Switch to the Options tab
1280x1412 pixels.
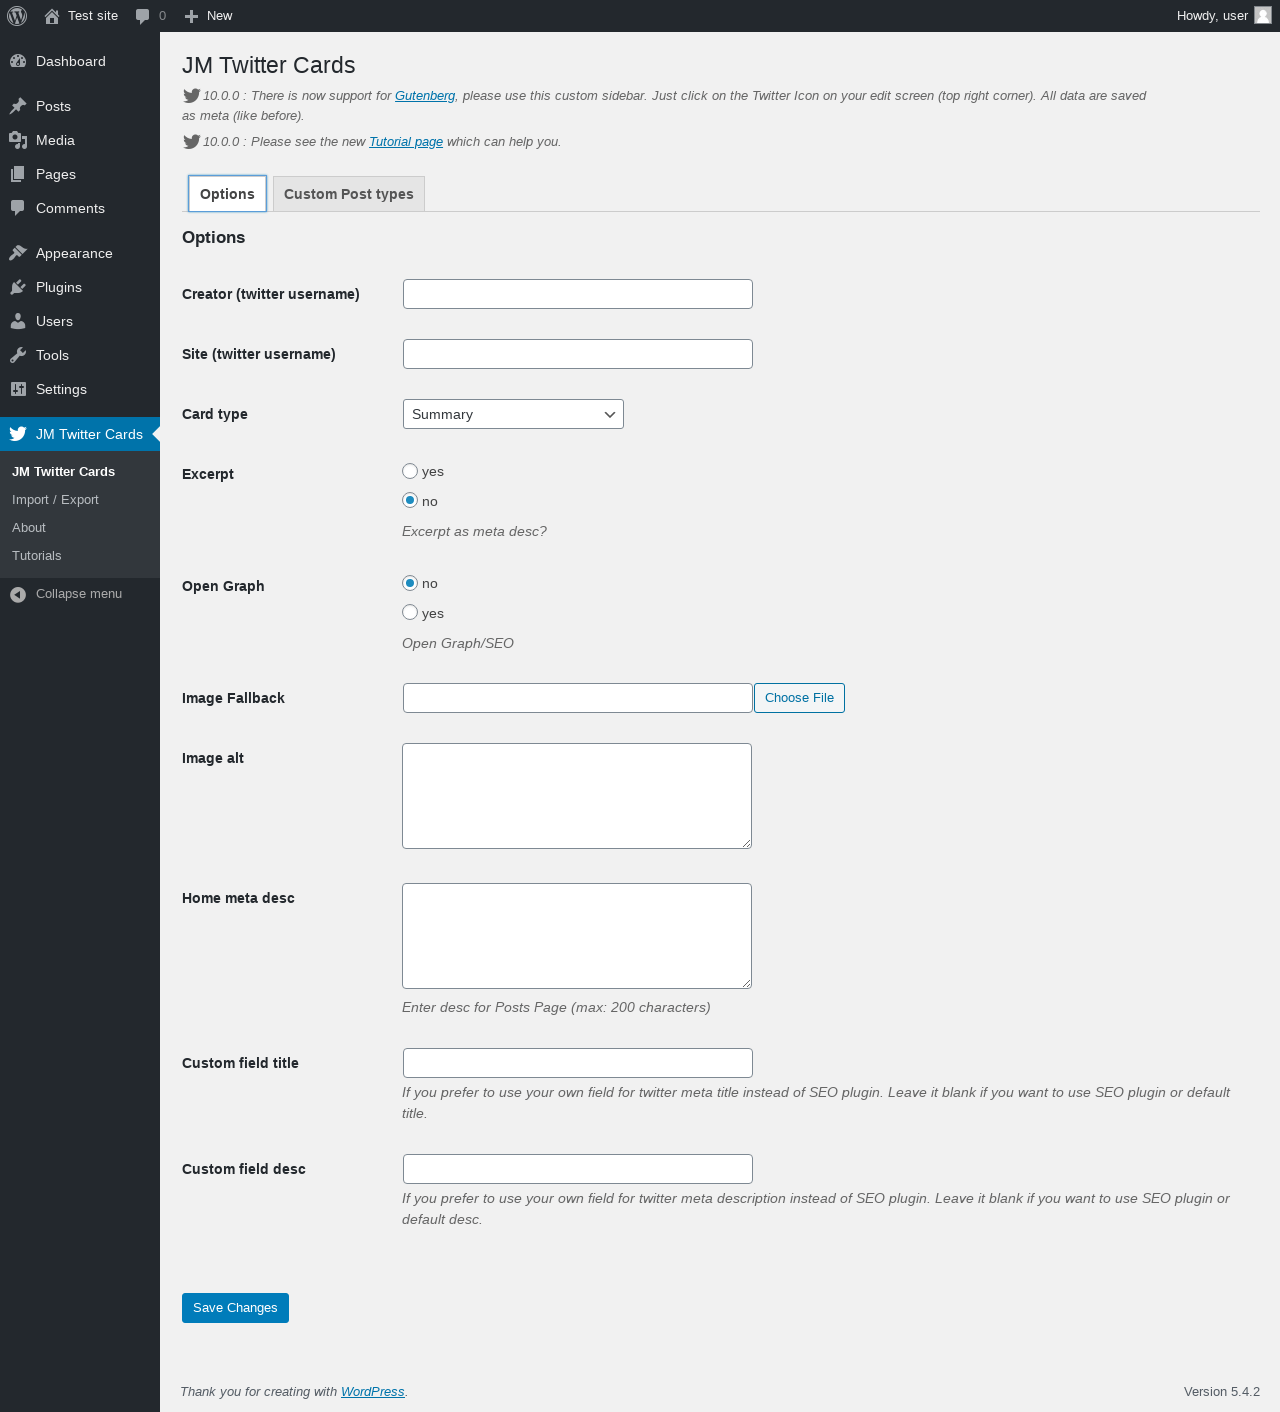tap(227, 194)
